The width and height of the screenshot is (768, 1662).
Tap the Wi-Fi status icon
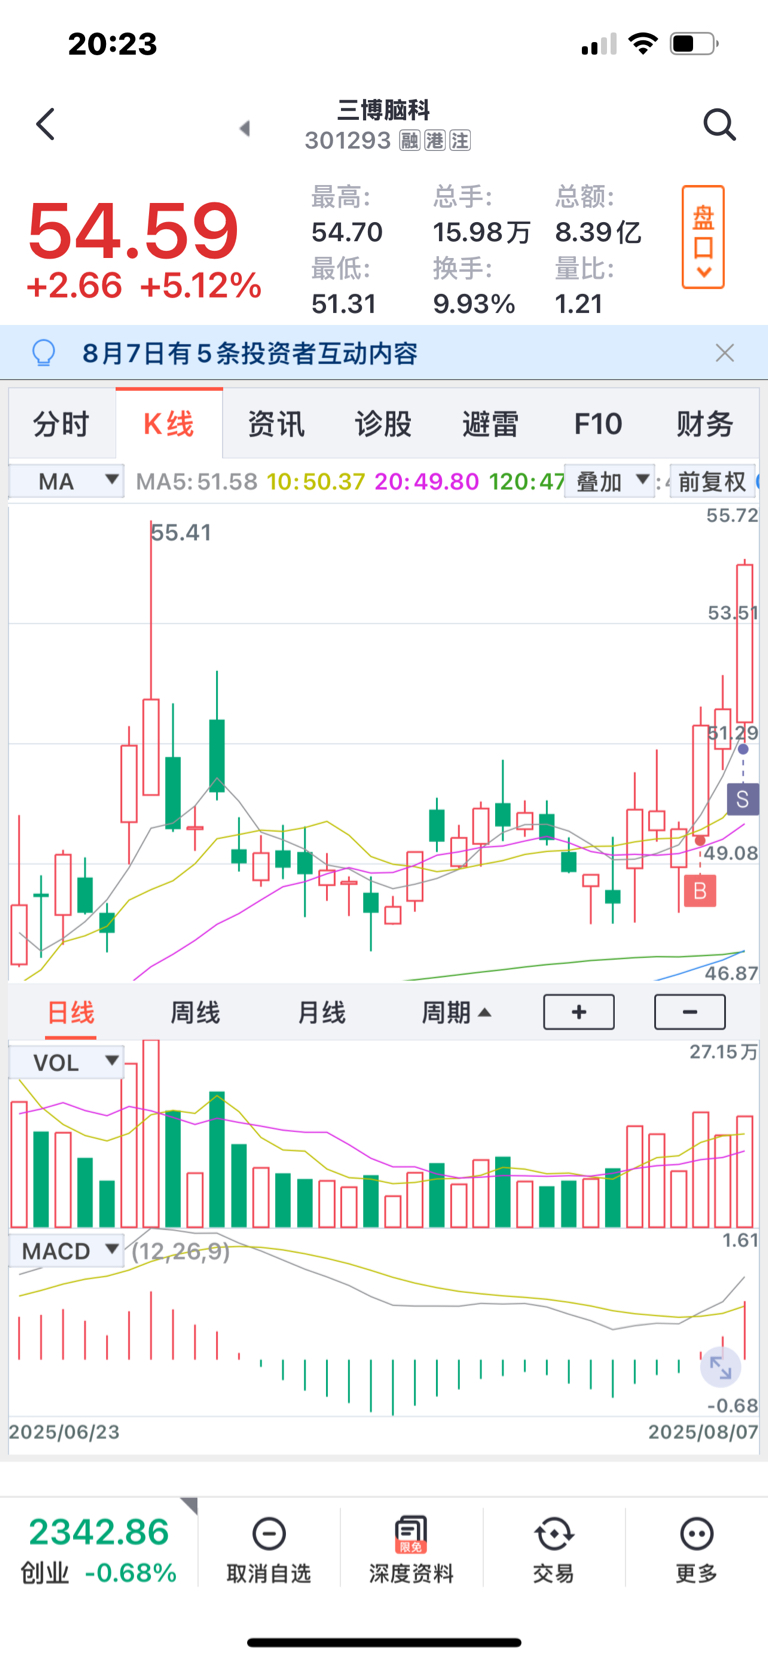point(643,43)
